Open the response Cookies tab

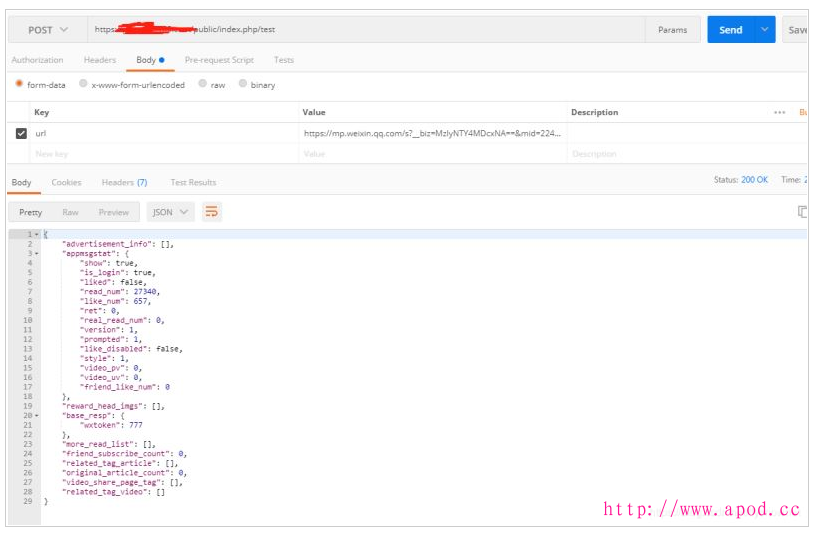[66, 183]
